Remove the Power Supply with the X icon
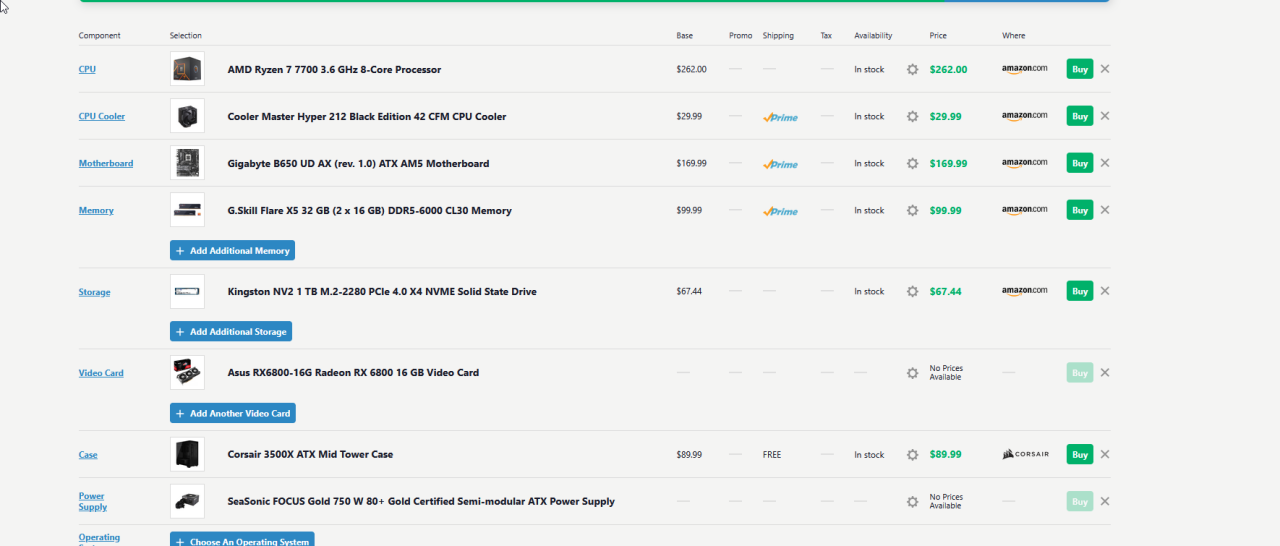The width and height of the screenshot is (1280, 546). coord(1105,501)
